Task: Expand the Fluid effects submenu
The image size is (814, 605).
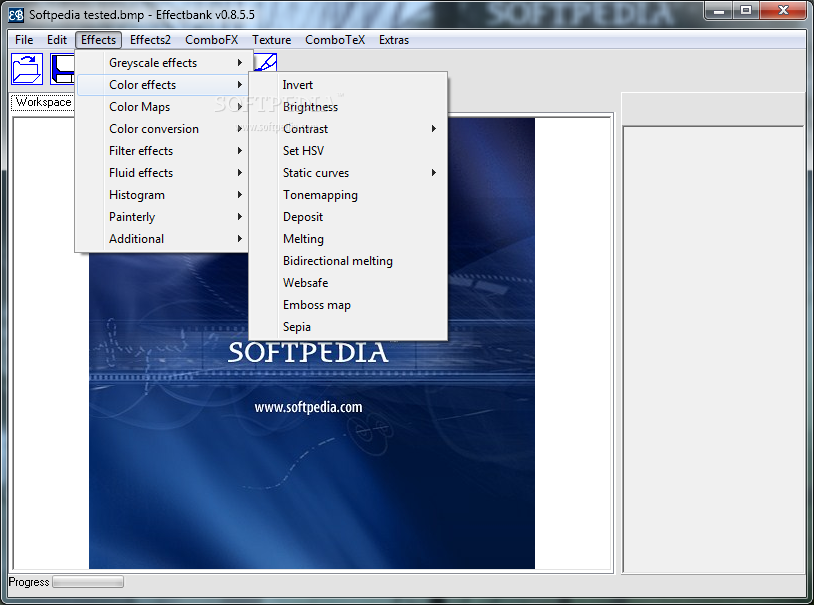Action: point(164,173)
